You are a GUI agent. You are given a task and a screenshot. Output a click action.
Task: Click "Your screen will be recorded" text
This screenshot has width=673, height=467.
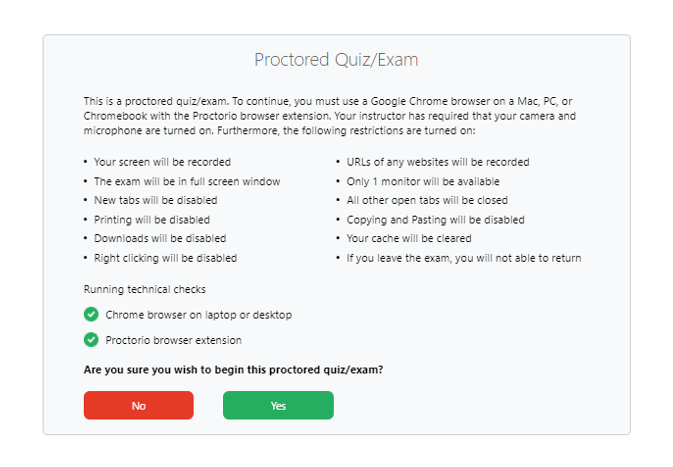coord(162,162)
